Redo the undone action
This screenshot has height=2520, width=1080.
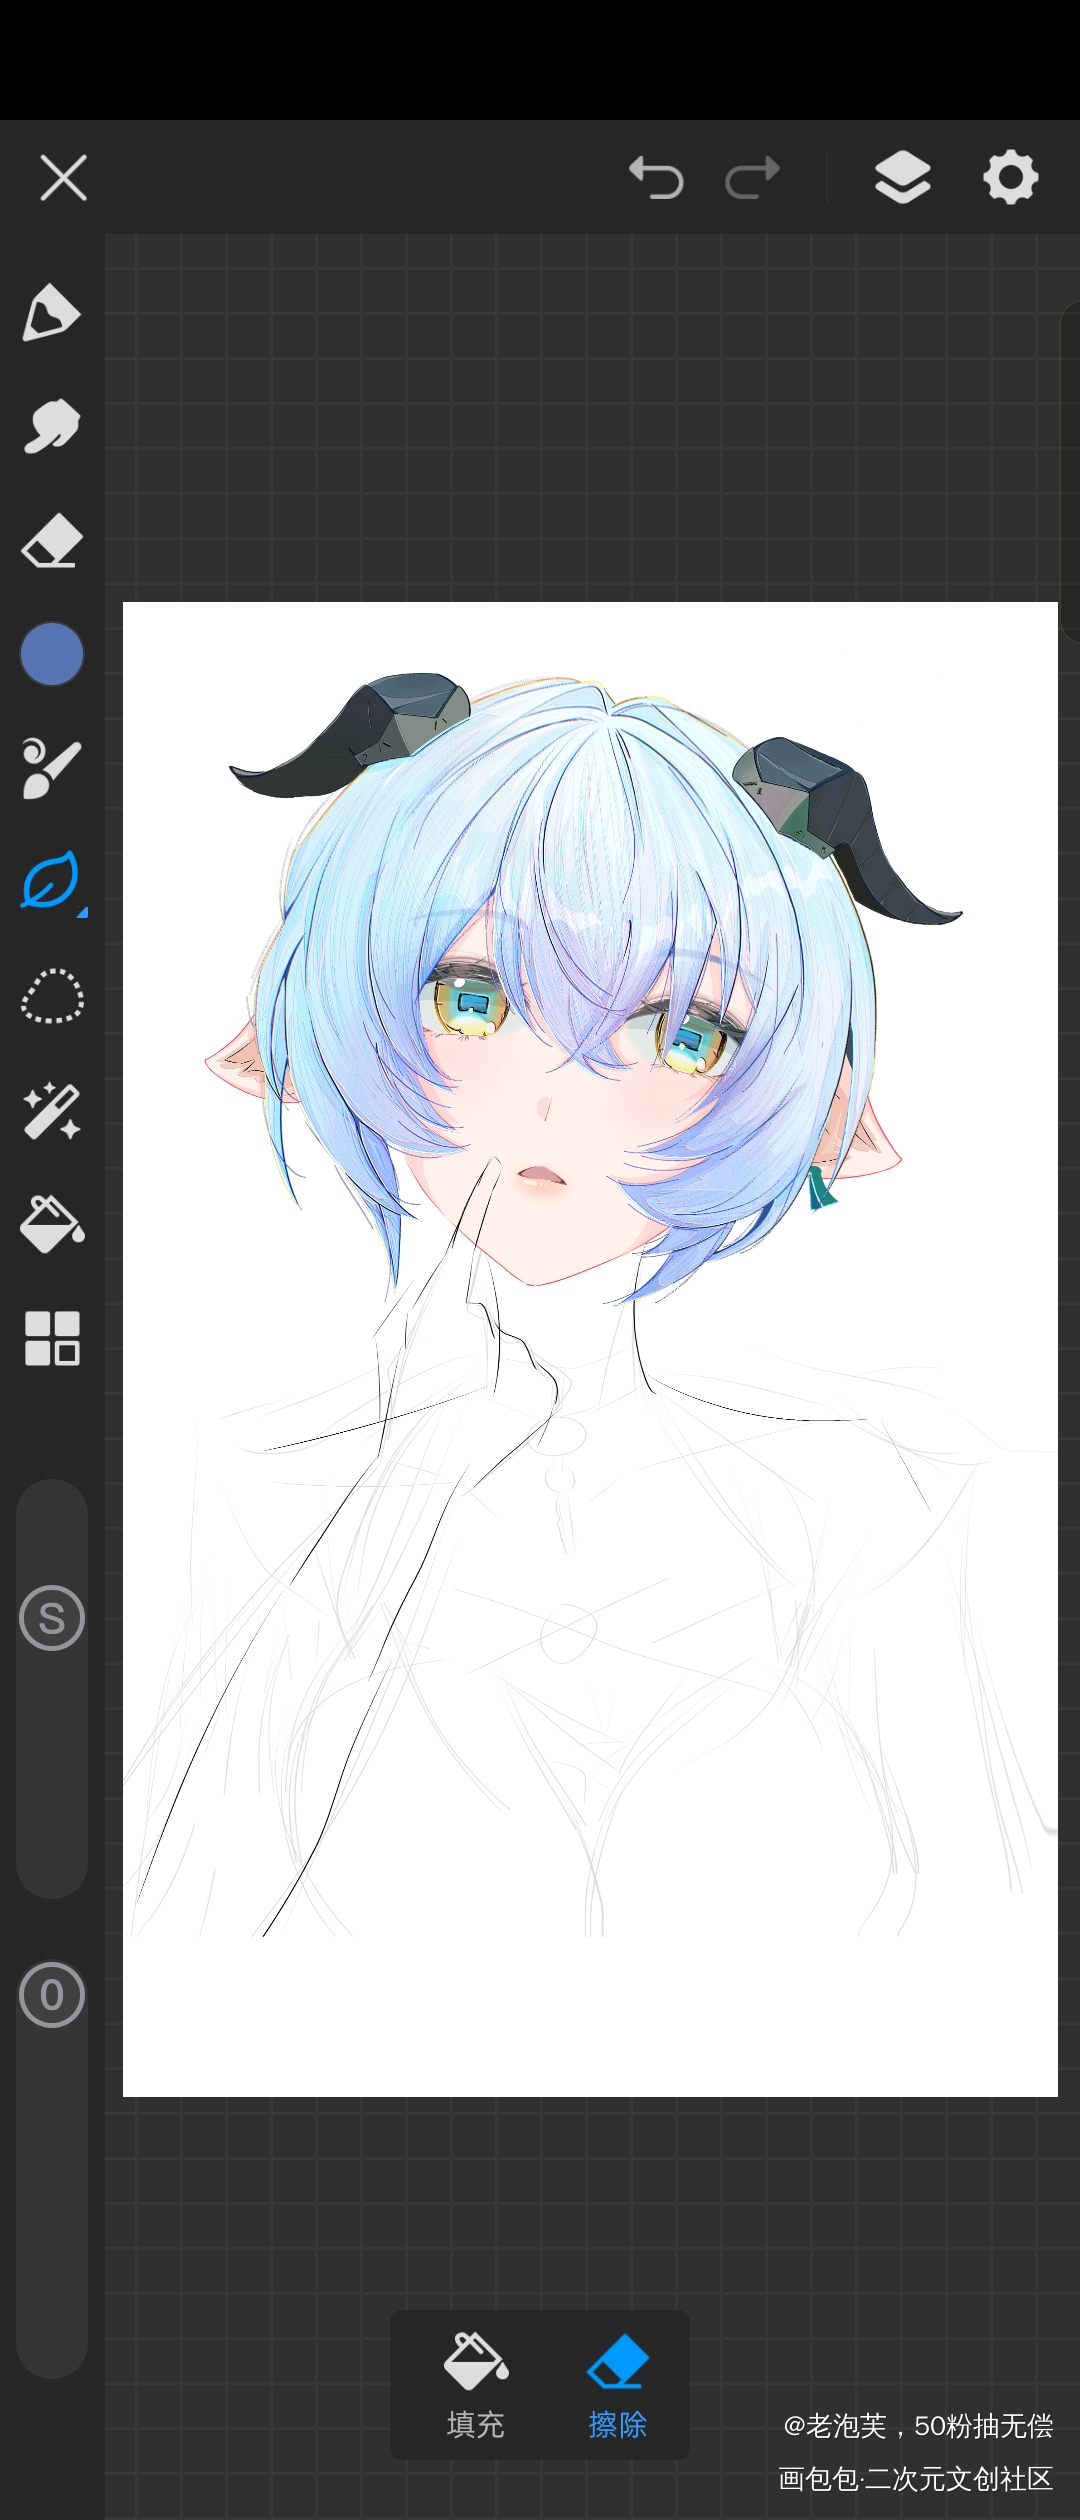[752, 179]
